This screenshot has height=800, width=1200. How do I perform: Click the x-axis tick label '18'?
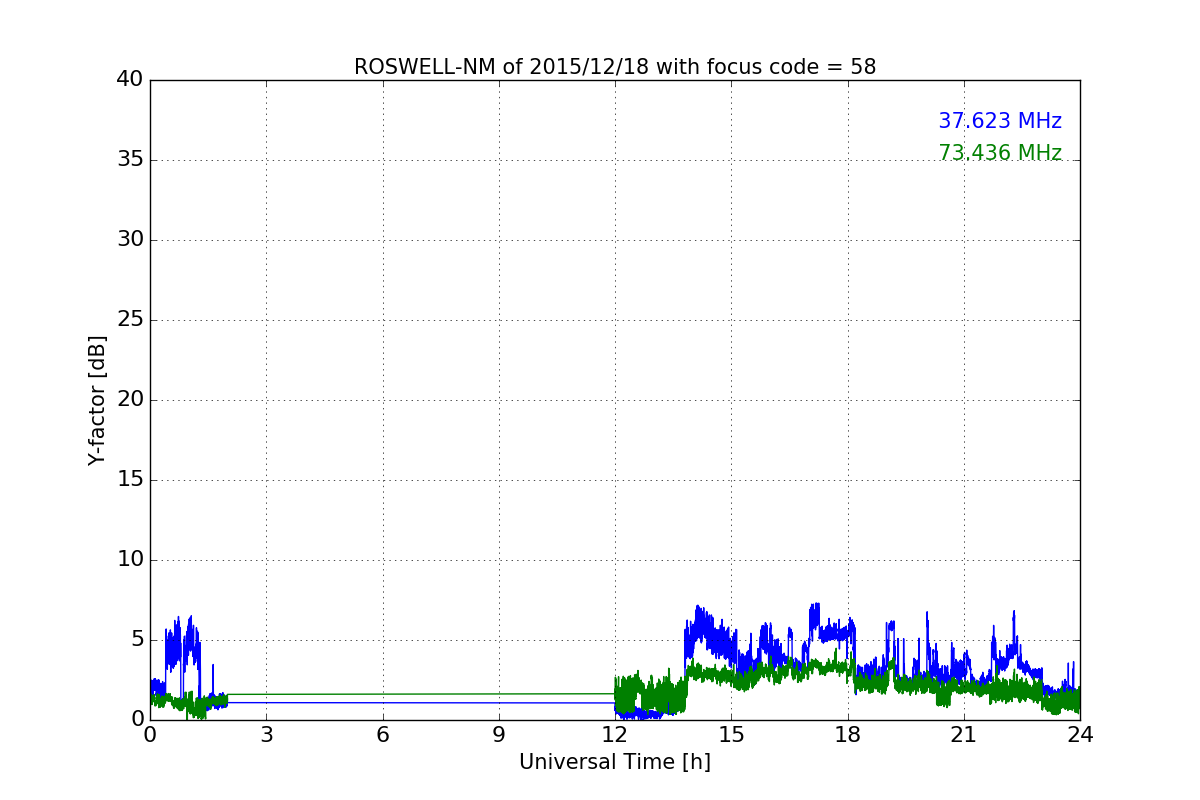pyautogui.click(x=848, y=735)
